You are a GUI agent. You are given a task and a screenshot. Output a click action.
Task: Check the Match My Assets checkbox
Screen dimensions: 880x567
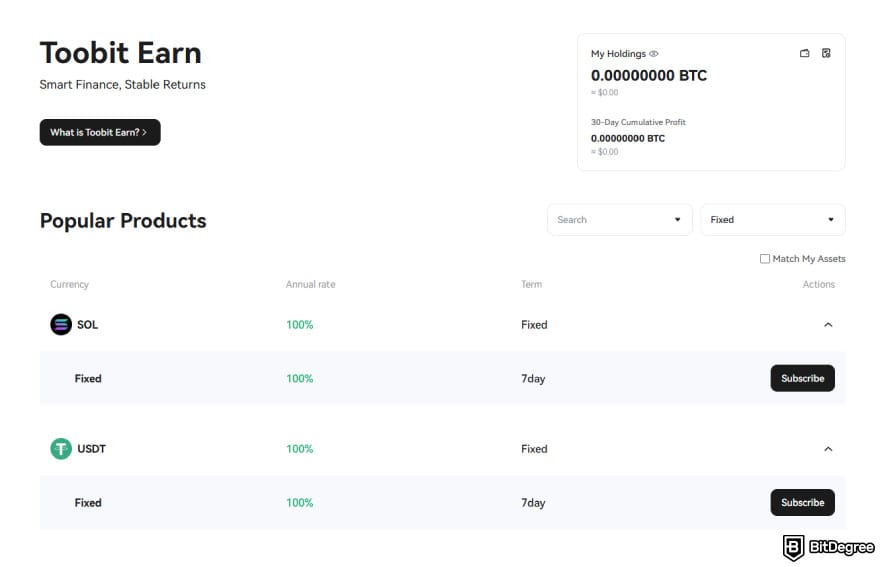(x=764, y=259)
